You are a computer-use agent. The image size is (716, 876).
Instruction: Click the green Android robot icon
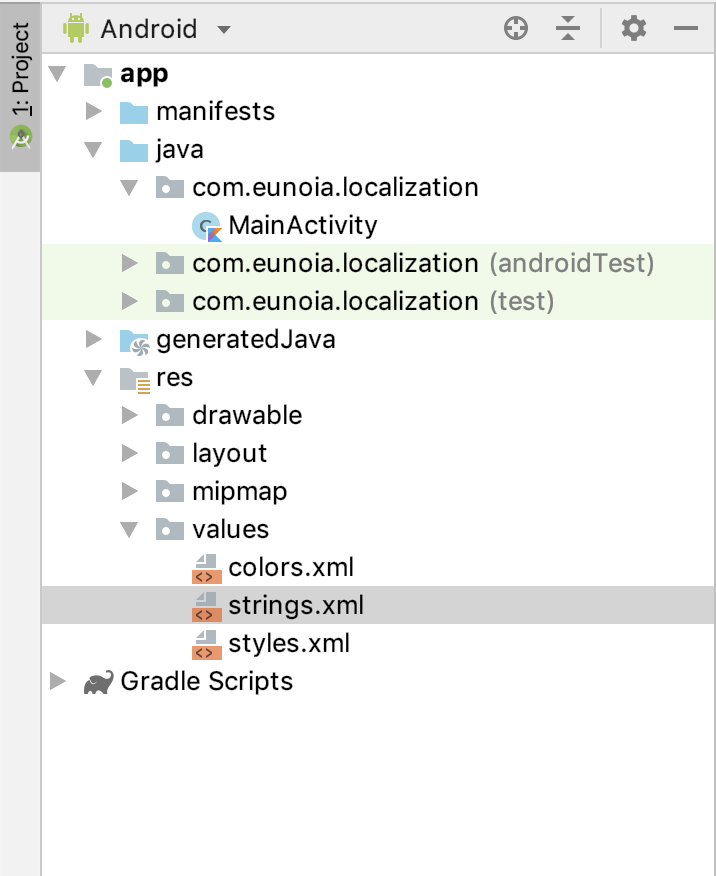tap(76, 28)
